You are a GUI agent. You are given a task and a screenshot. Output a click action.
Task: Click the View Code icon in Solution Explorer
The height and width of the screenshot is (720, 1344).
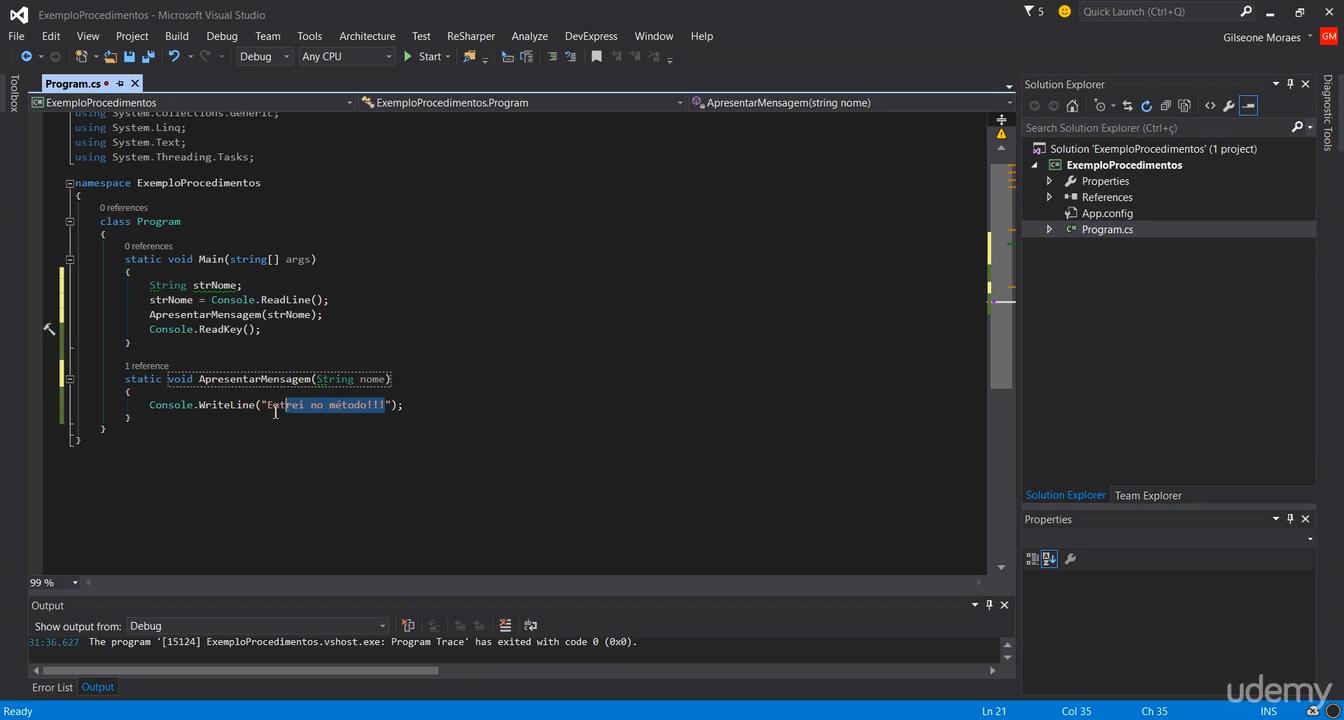pyautogui.click(x=1210, y=106)
